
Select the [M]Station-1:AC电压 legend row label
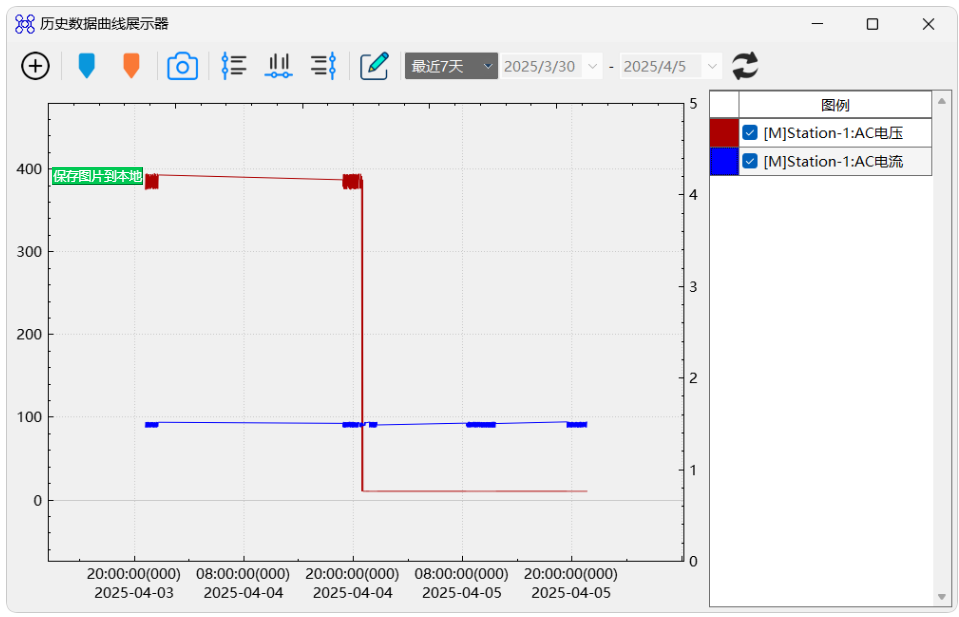click(833, 133)
